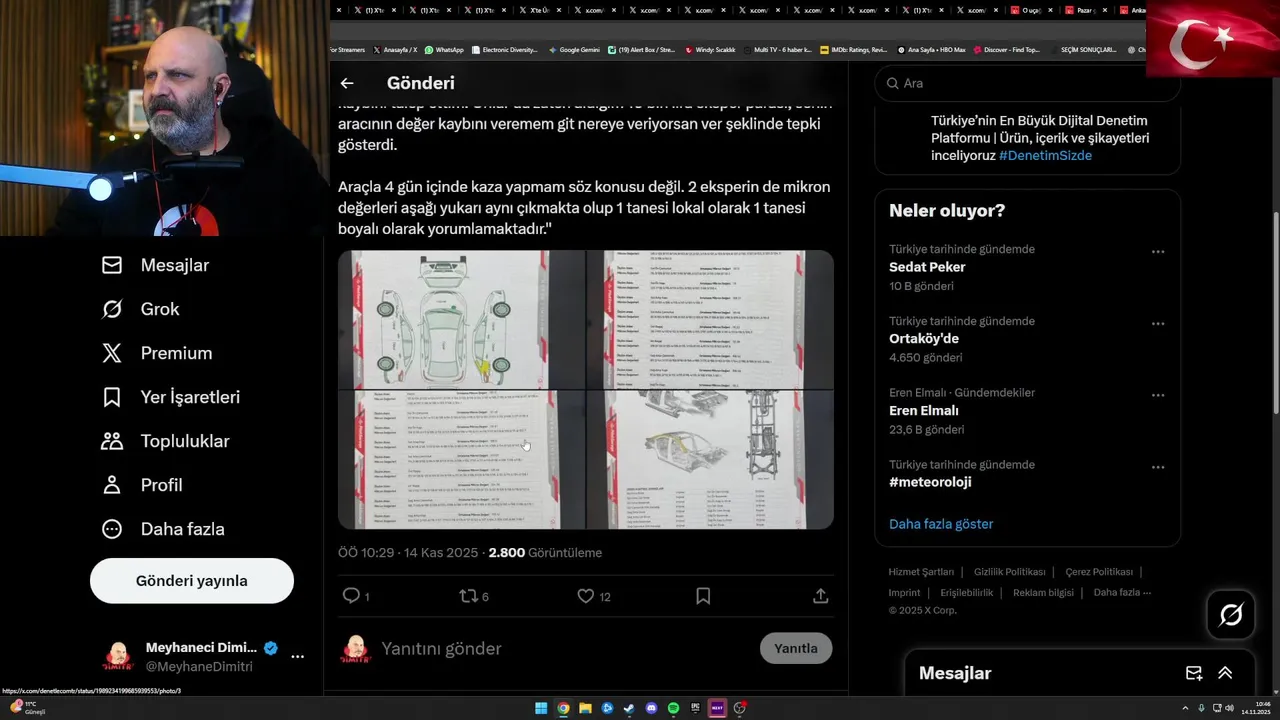Viewport: 1280px width, 720px height.
Task: Open the Imprint footer link
Action: pos(904,593)
